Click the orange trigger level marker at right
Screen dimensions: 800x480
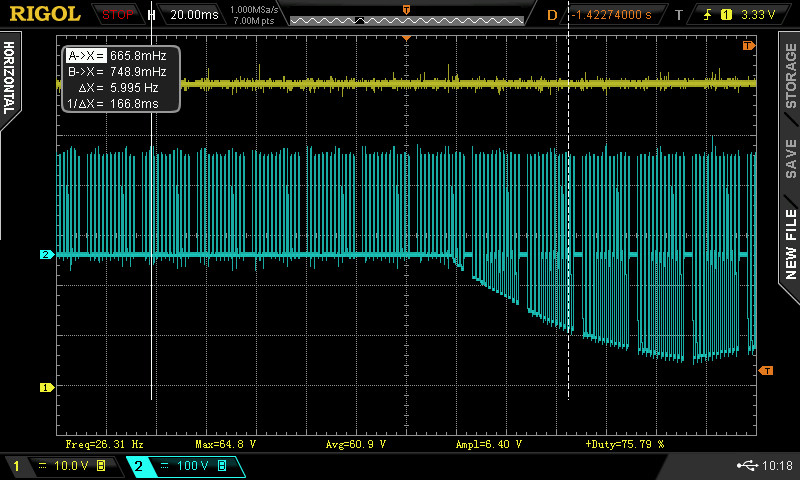click(767, 371)
